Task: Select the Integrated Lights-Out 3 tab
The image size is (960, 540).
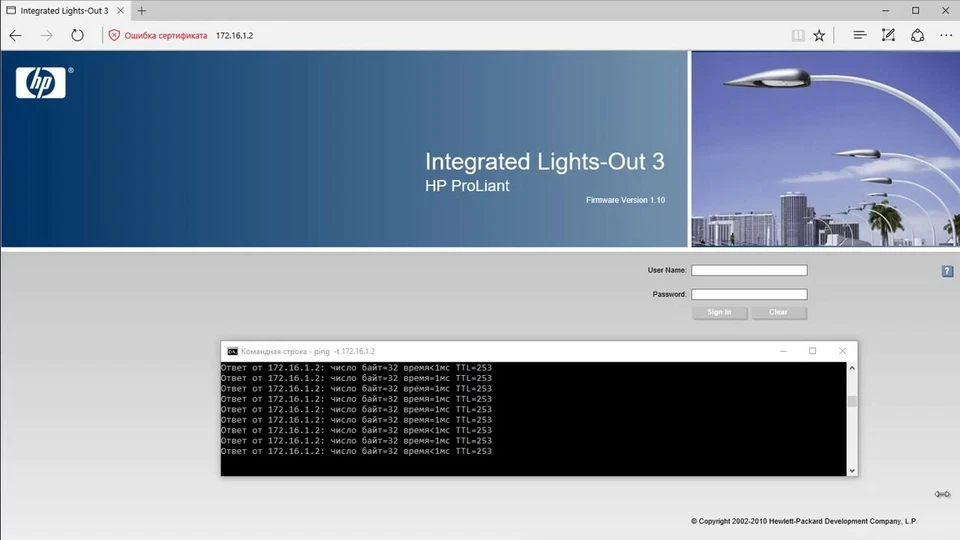Action: [x=64, y=11]
